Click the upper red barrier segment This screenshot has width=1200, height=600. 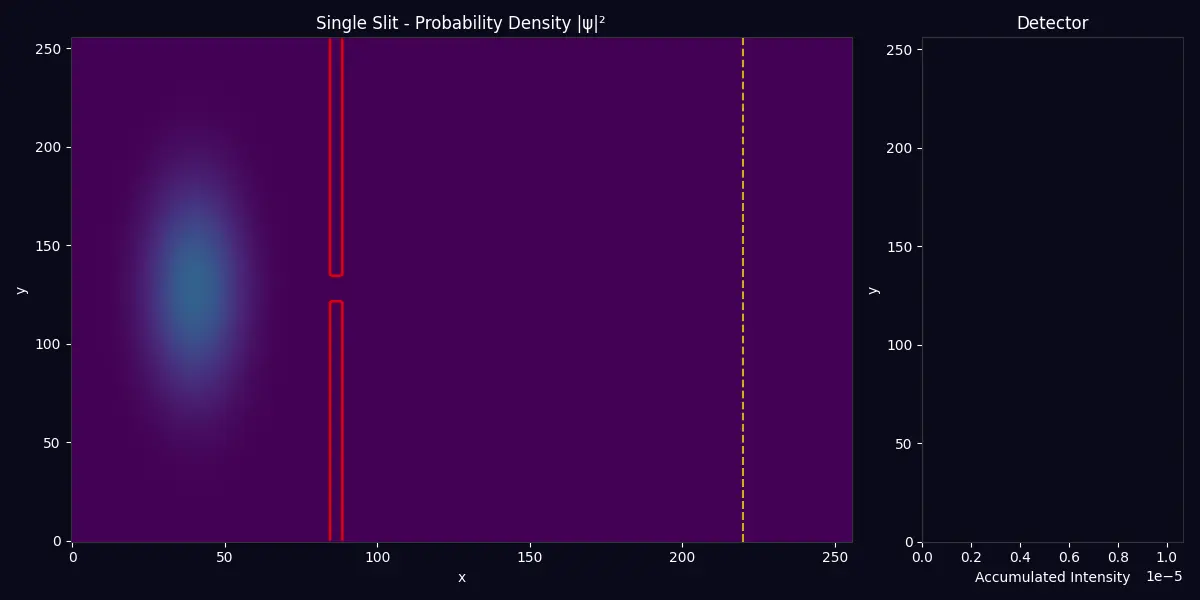pos(336,155)
